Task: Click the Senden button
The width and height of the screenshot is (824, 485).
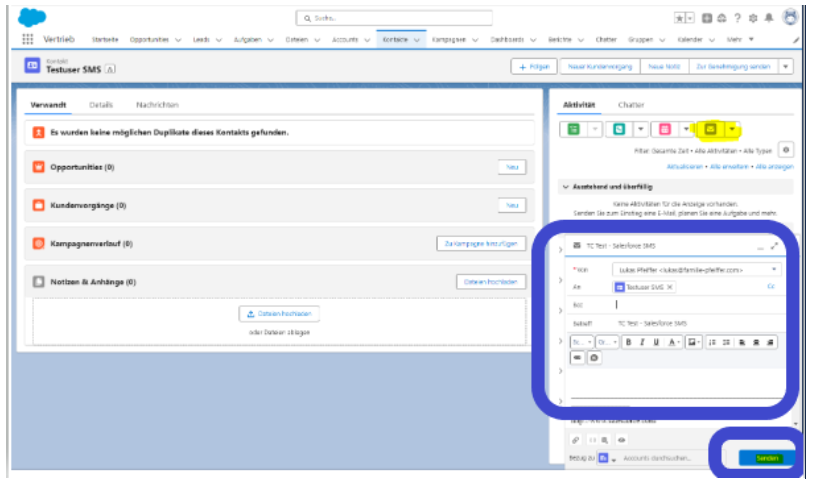Action: pos(767,458)
